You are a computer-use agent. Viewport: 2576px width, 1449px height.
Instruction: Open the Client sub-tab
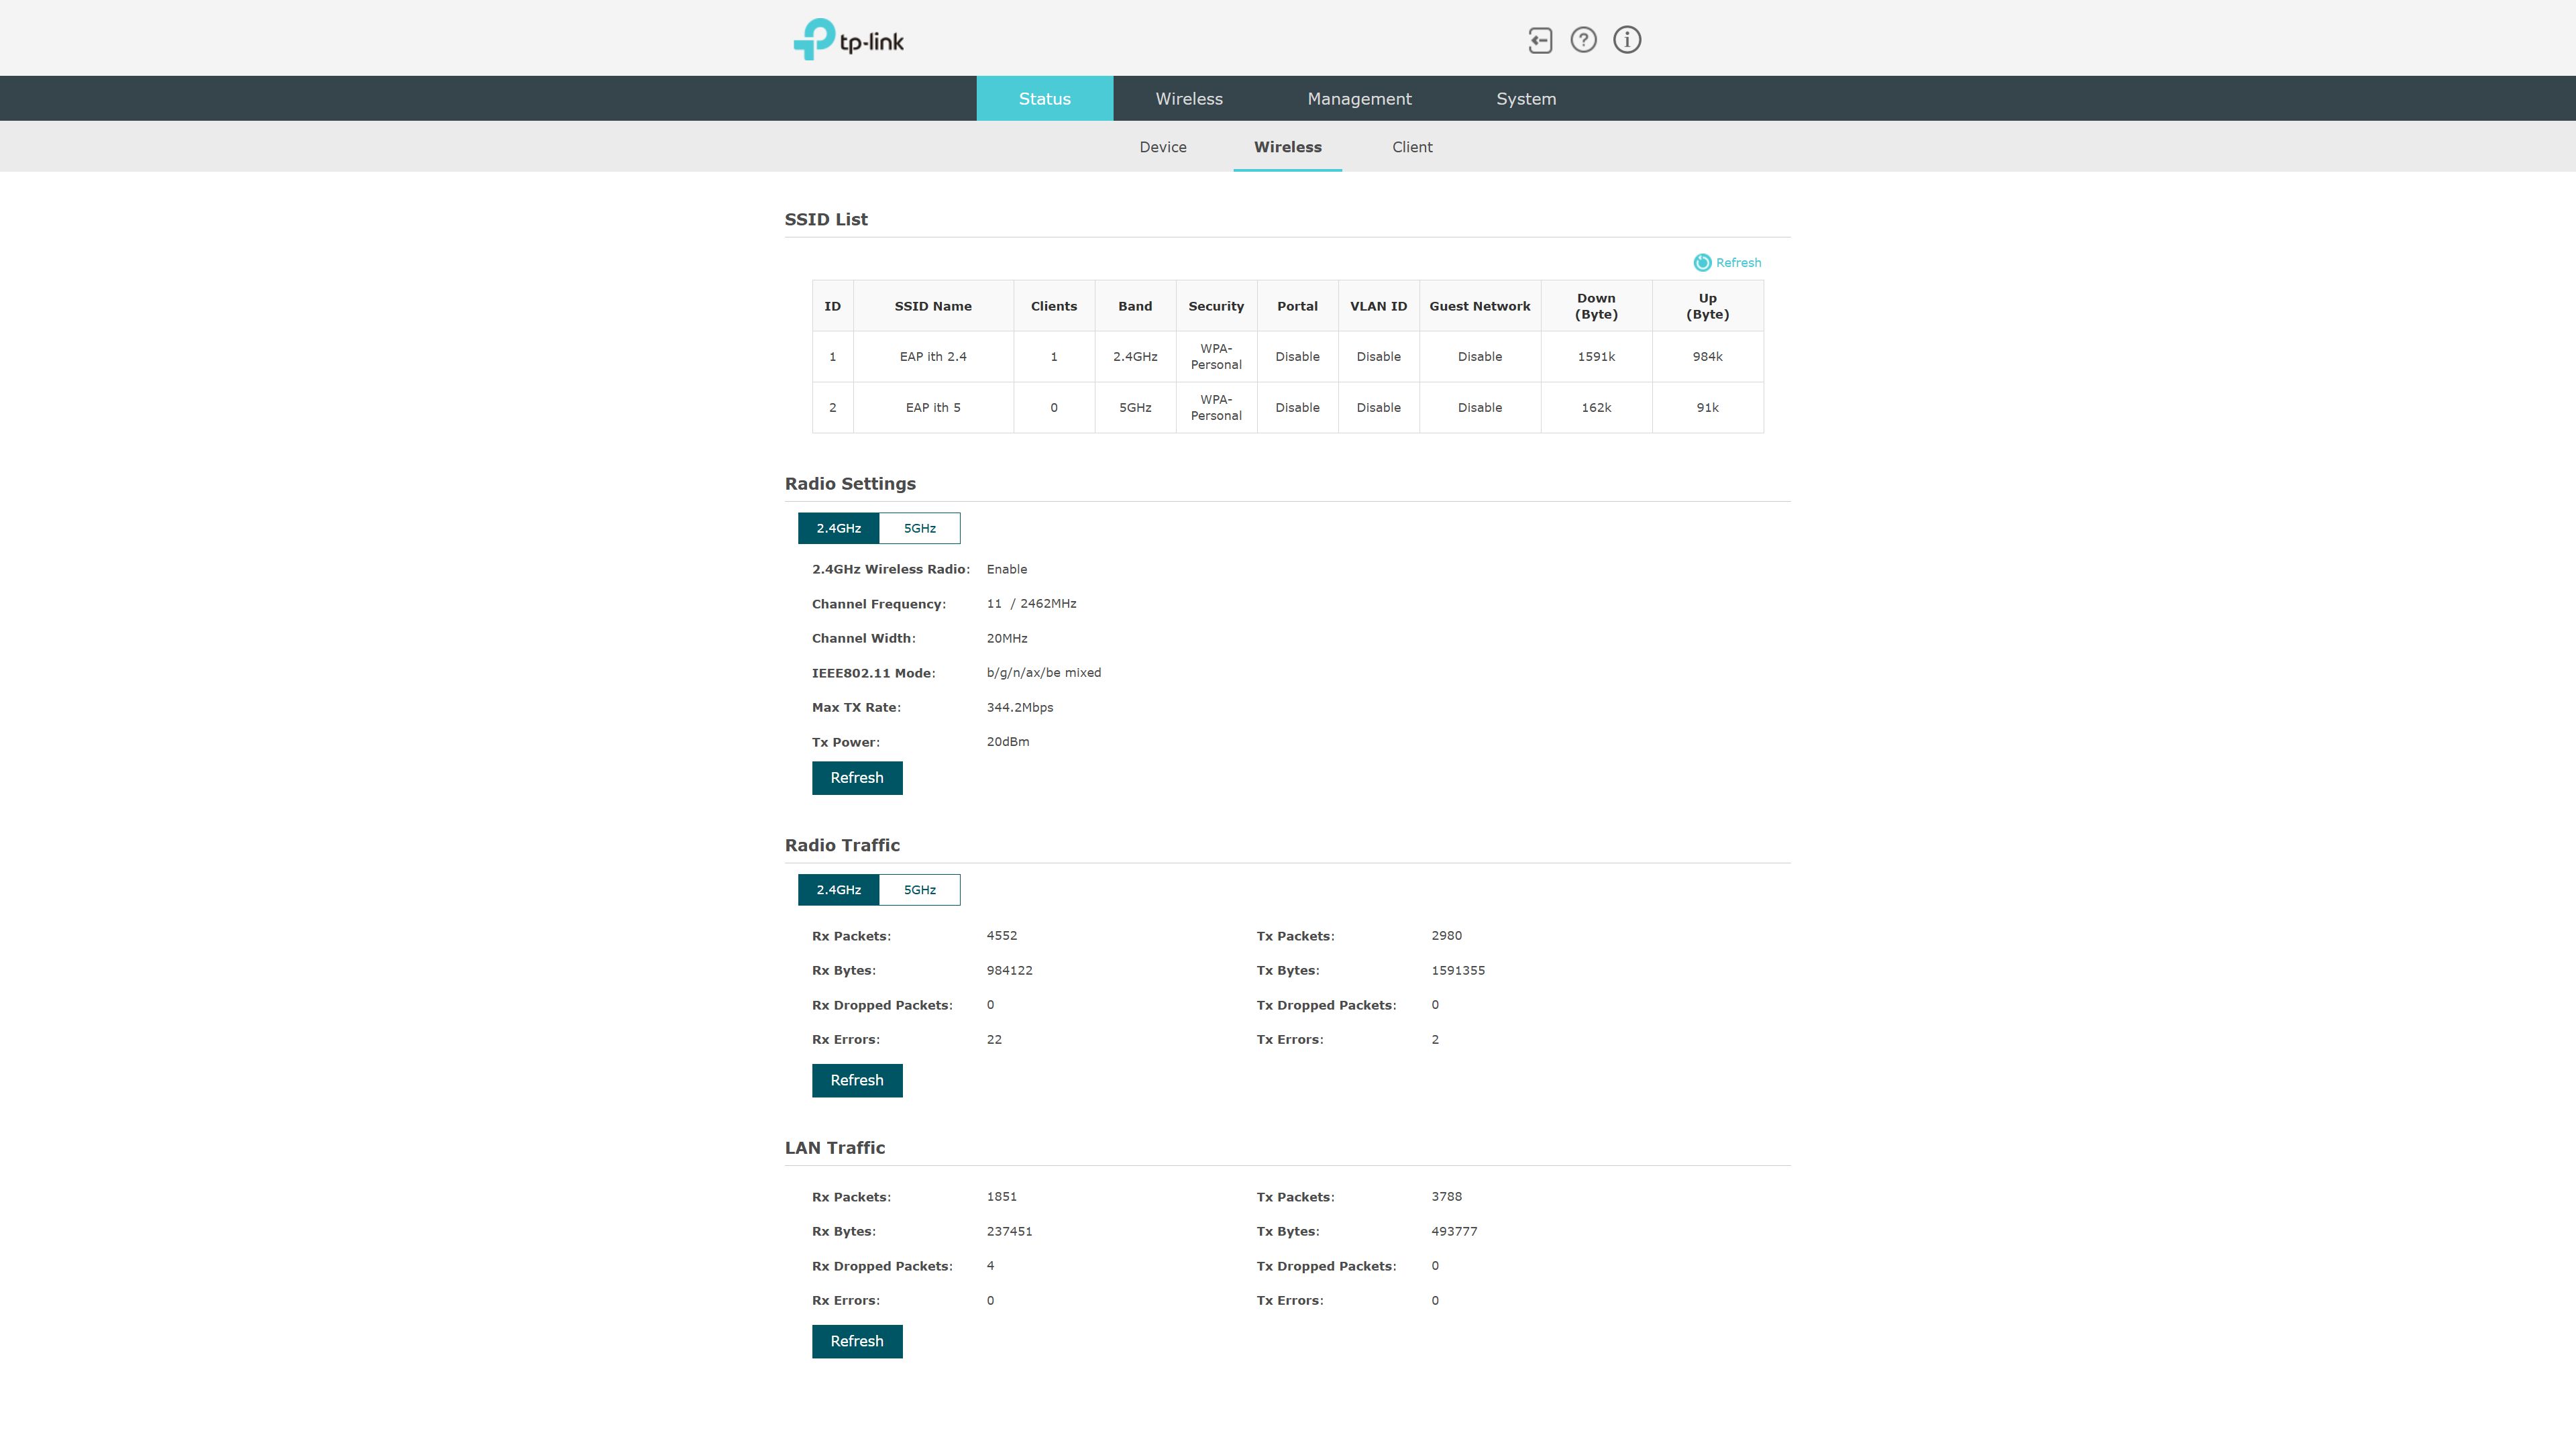pyautogui.click(x=1412, y=147)
